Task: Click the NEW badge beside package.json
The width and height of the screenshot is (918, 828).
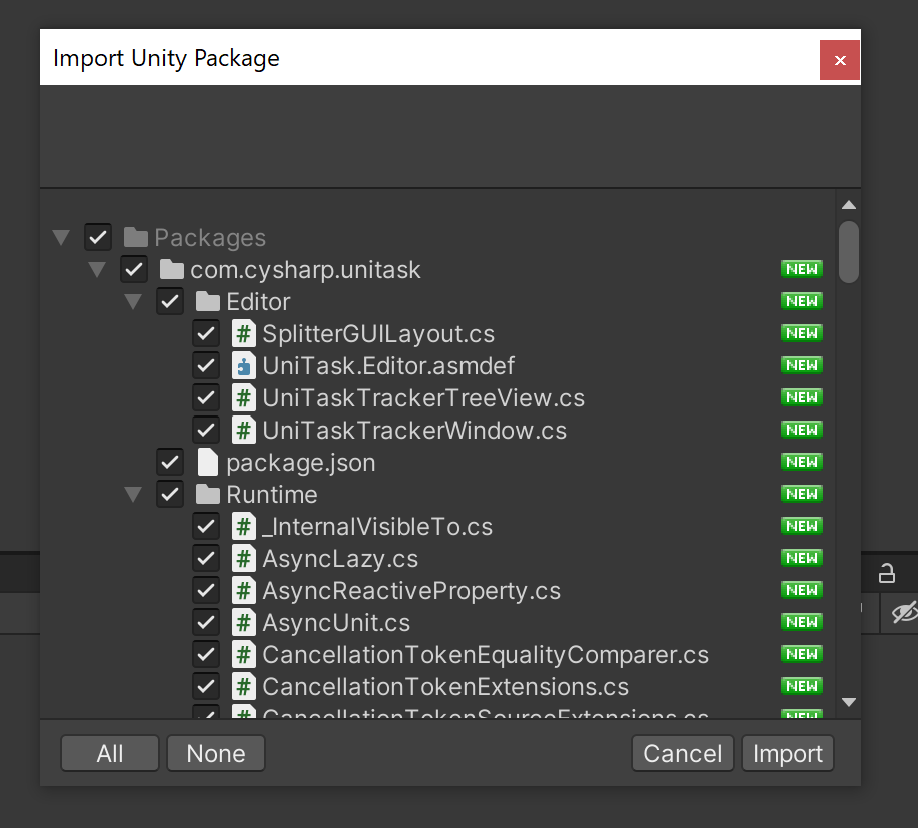Action: (801, 461)
